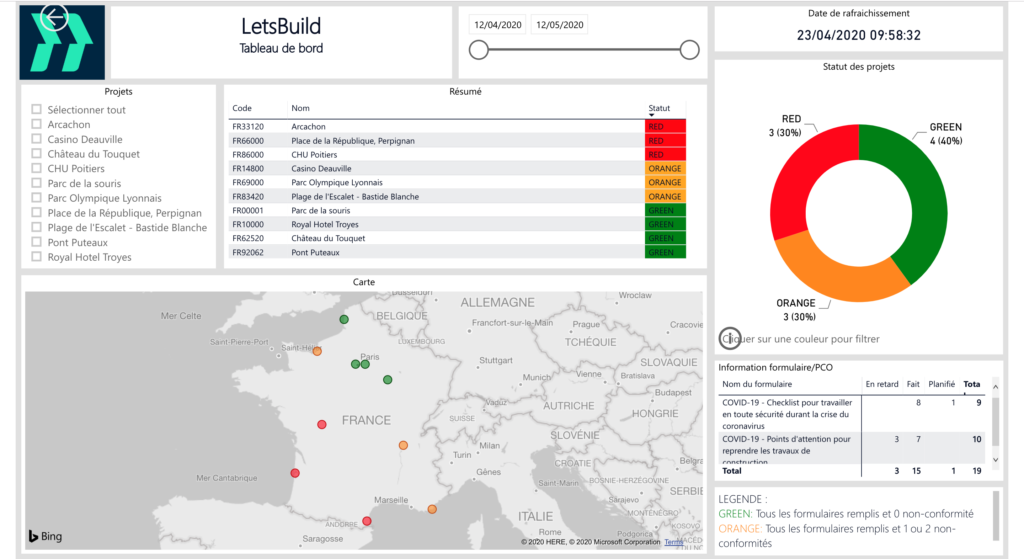Click sort arrow above Statut column

652,115
